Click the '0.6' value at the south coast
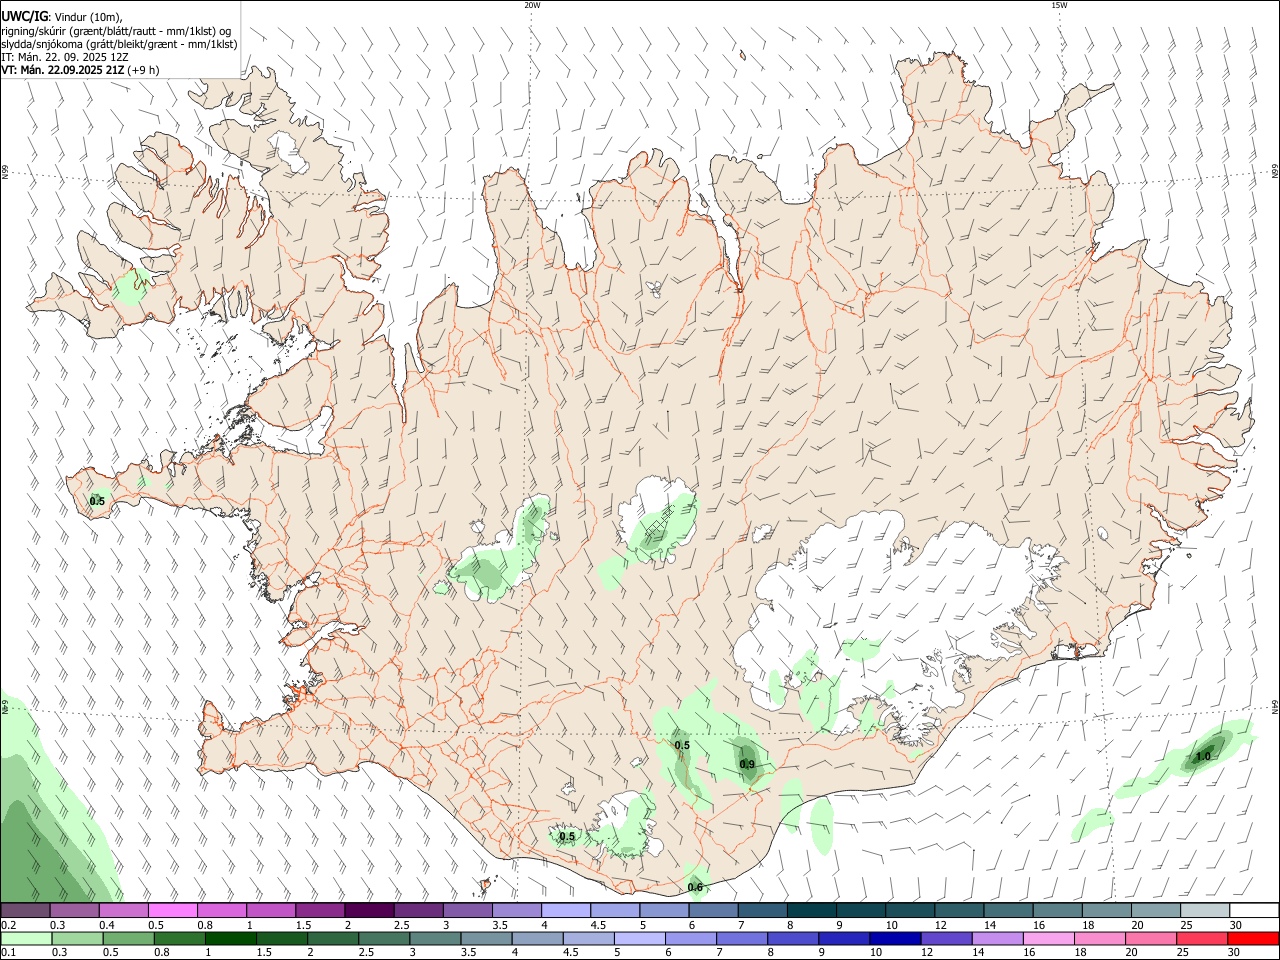This screenshot has width=1280, height=960. (695, 887)
